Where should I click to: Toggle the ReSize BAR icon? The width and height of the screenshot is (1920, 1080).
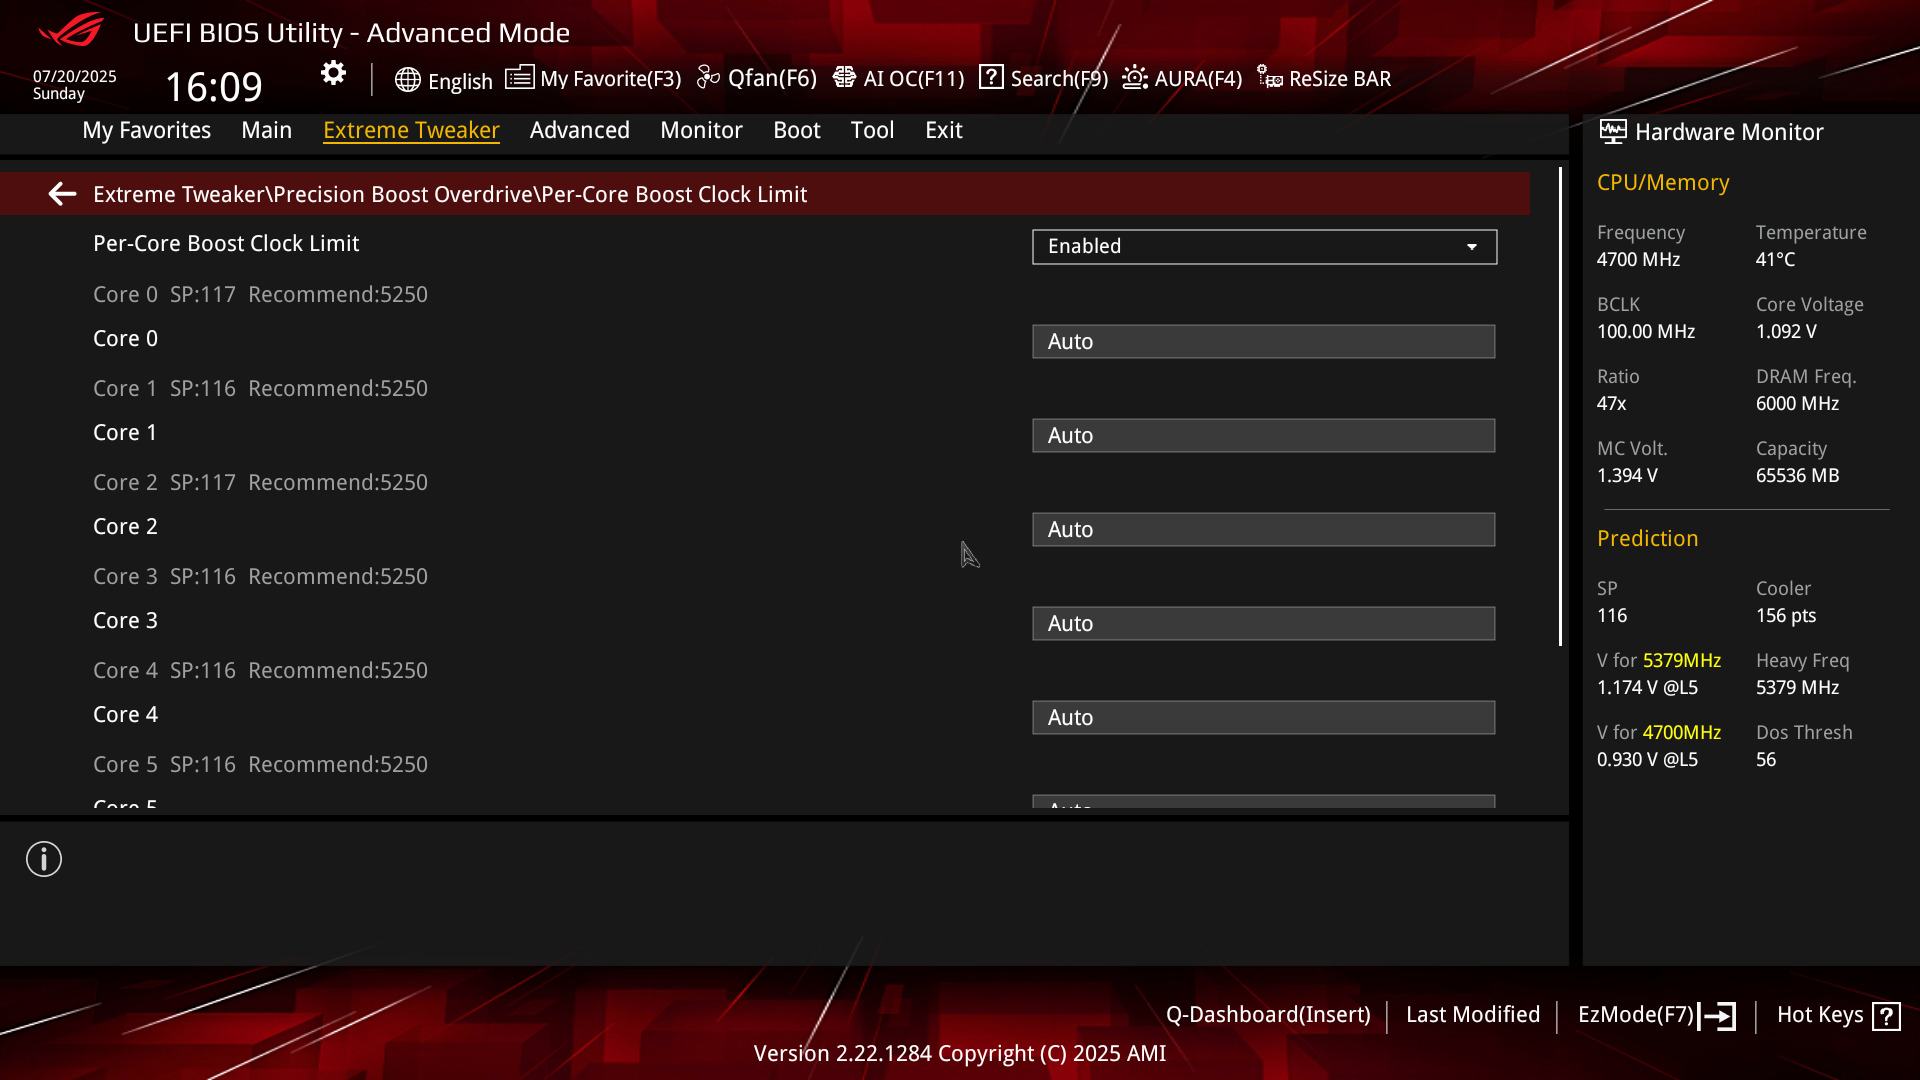coord(1270,78)
